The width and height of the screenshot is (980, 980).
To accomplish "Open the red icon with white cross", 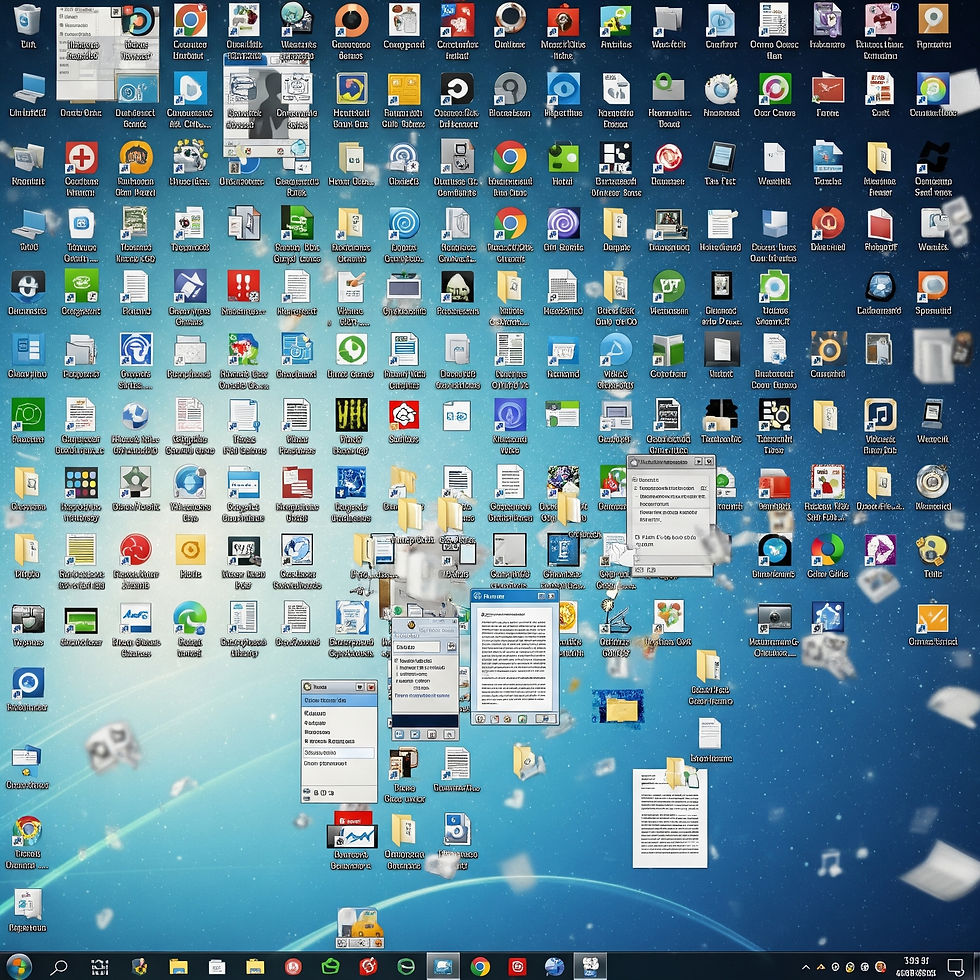I will pyautogui.click(x=82, y=157).
